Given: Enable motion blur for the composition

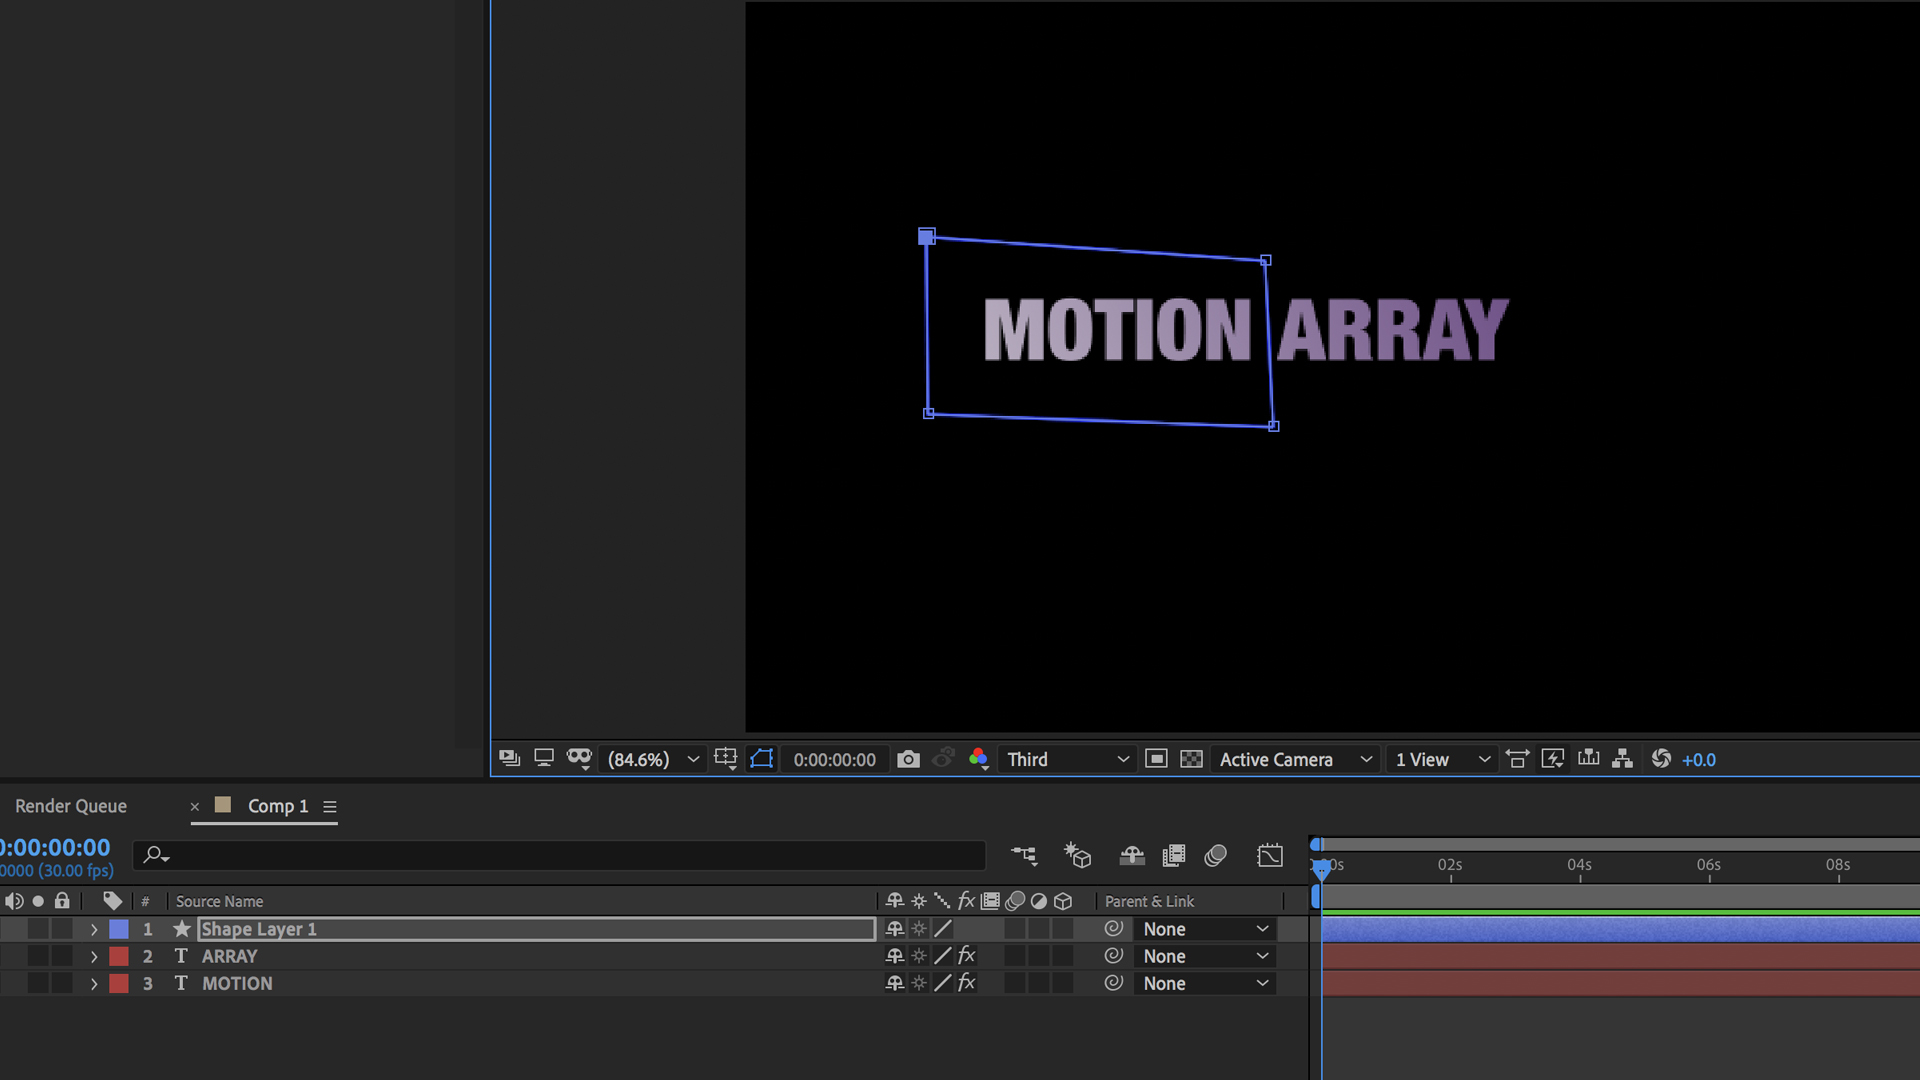Looking at the screenshot, I should [x=1216, y=855].
